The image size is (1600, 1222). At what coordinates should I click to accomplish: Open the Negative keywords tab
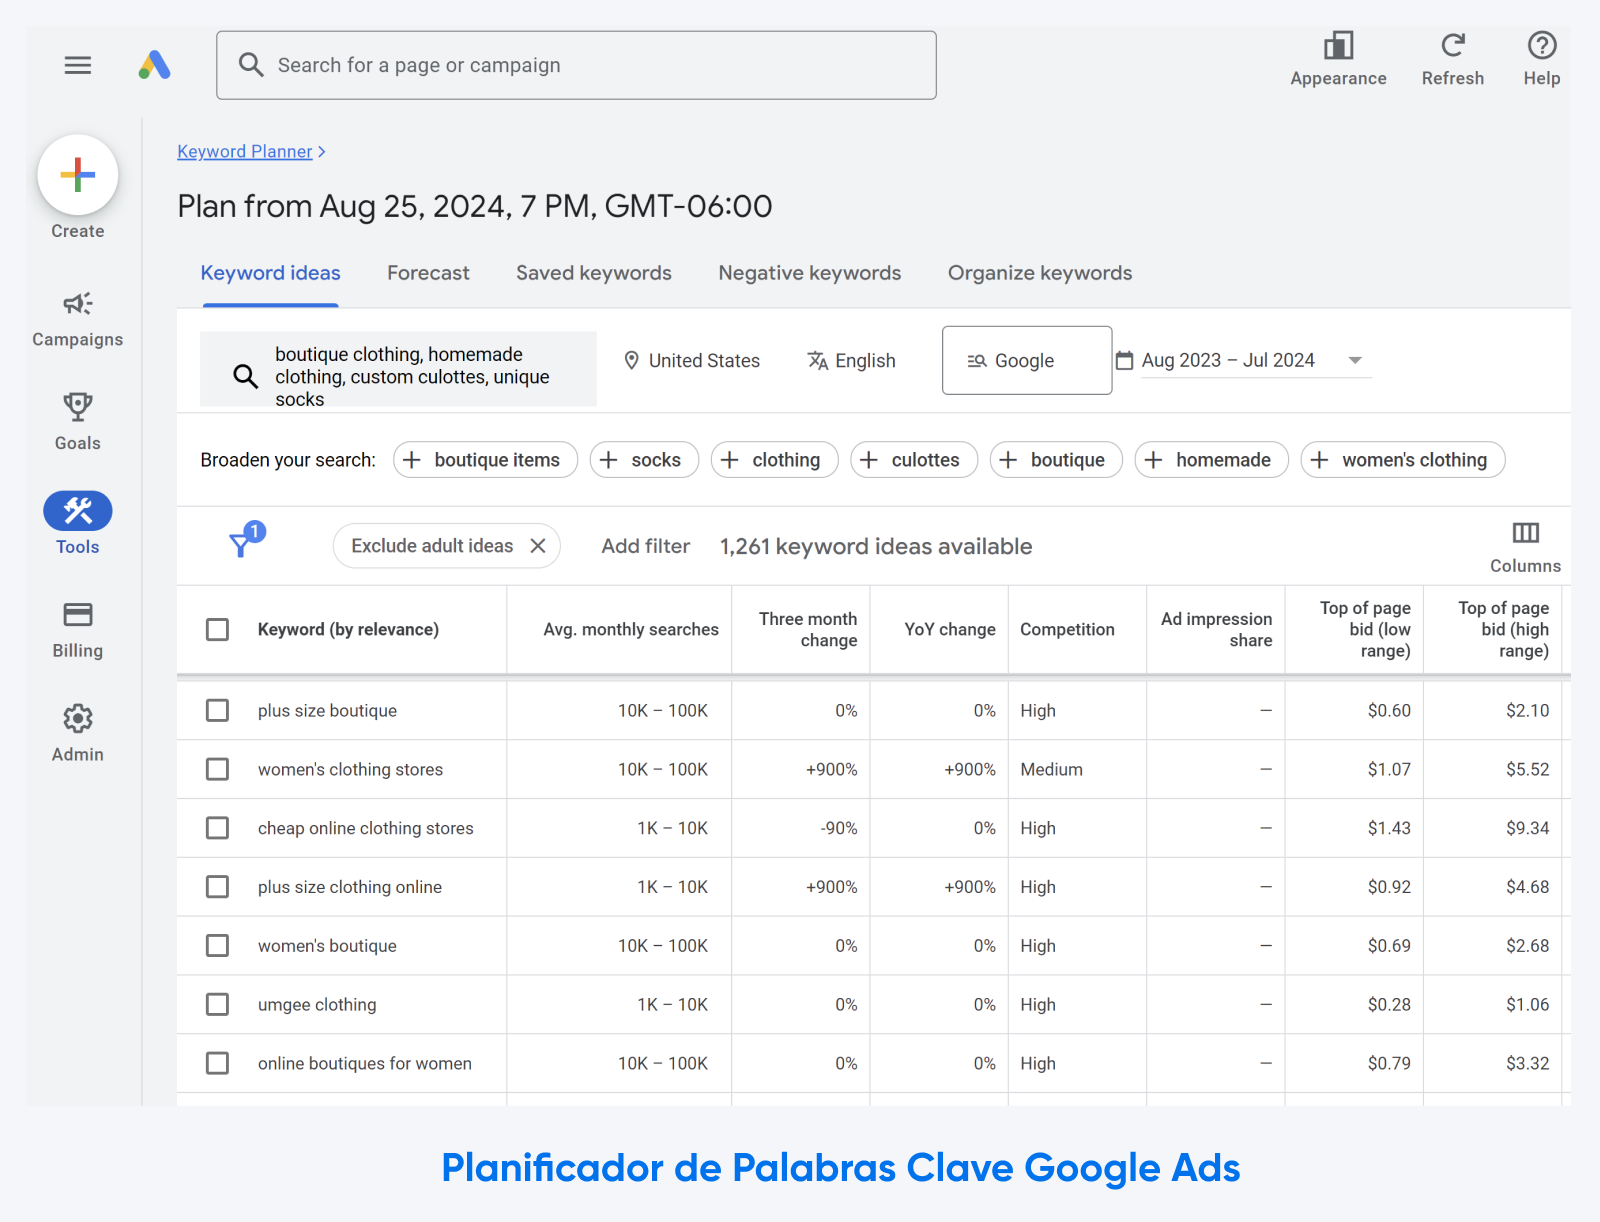(809, 272)
